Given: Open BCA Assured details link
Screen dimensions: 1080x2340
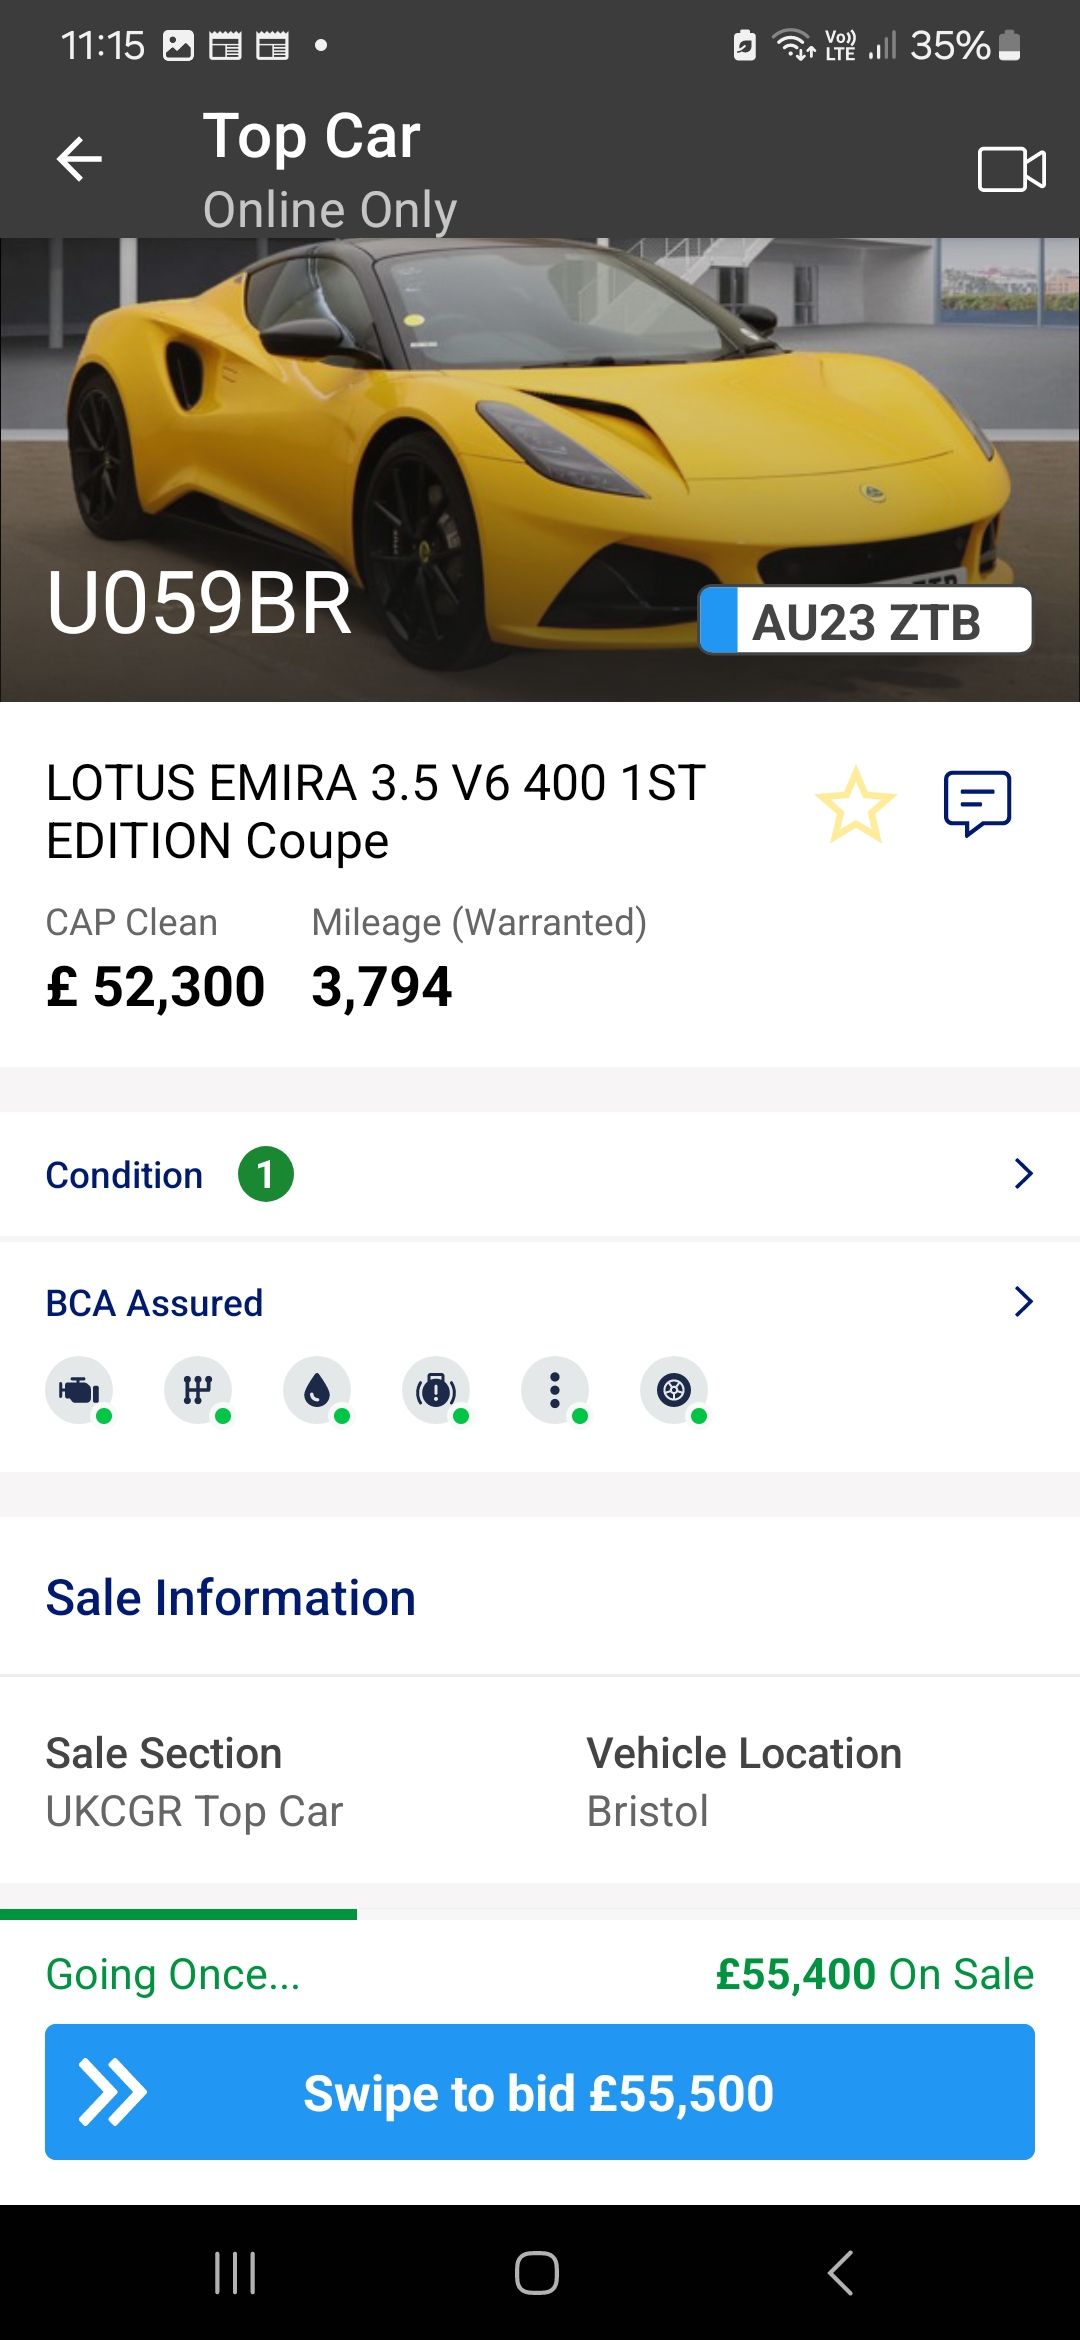Looking at the screenshot, I should (x=154, y=1303).
